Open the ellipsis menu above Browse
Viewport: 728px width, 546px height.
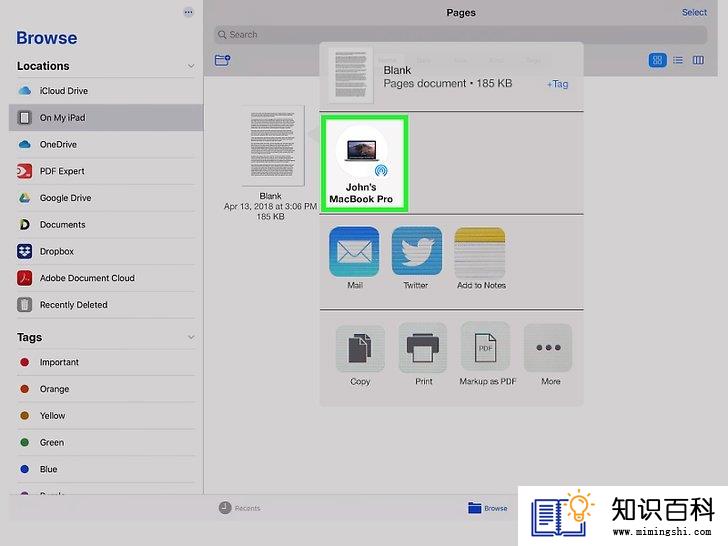pyautogui.click(x=188, y=13)
